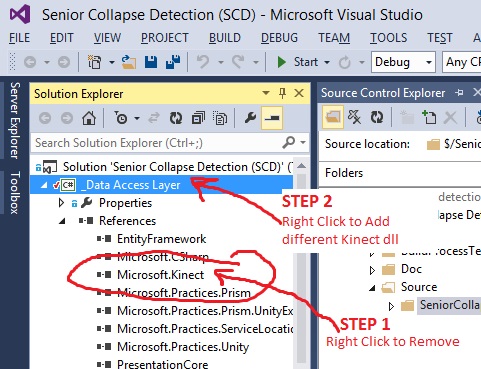Toggle Preview Selected Items button in Solution Explorer
The width and height of the screenshot is (481, 369).
[x=272, y=118]
